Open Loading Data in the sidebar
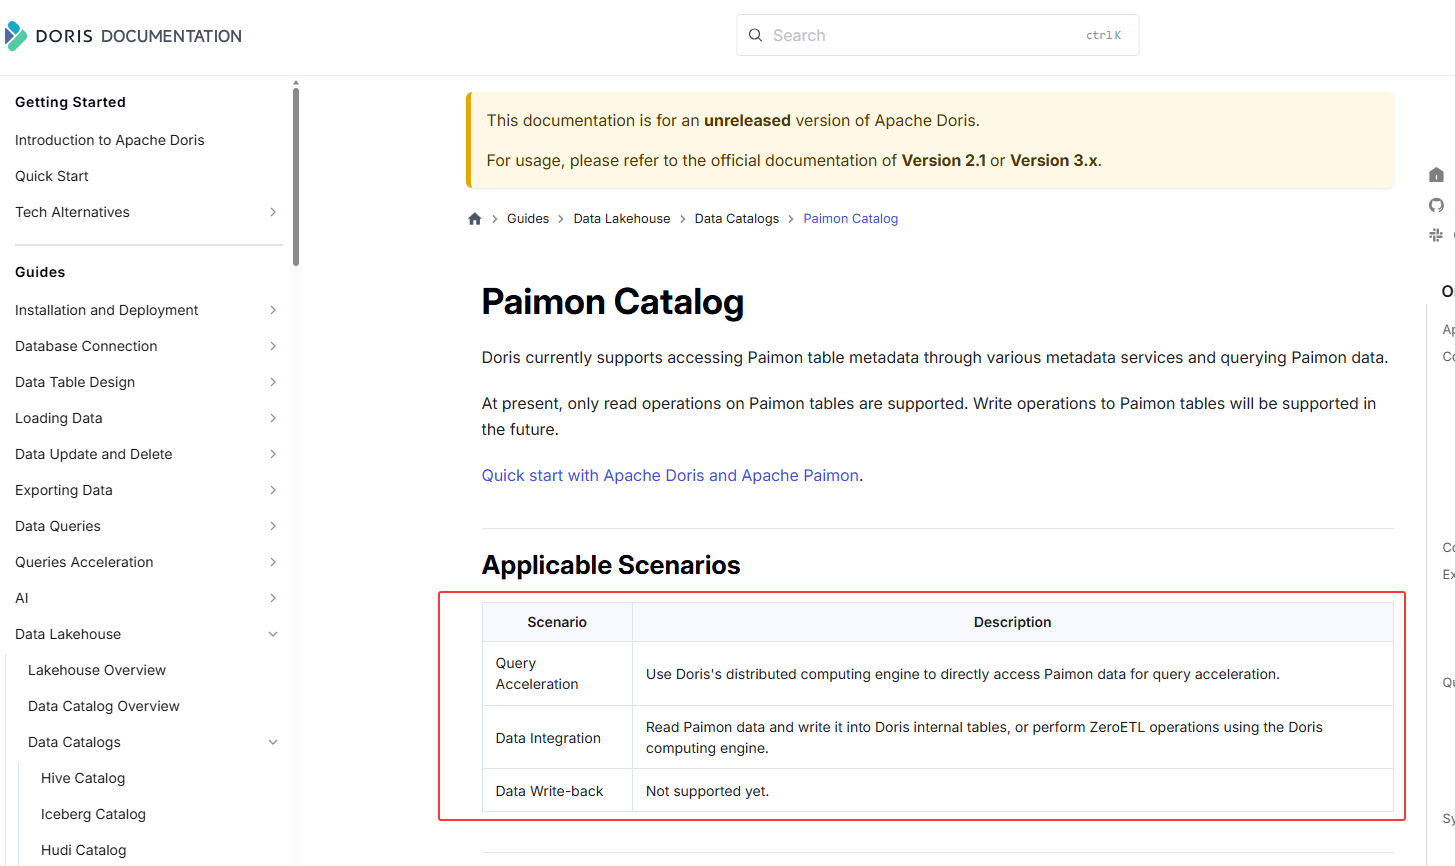1455x866 pixels. 59,418
